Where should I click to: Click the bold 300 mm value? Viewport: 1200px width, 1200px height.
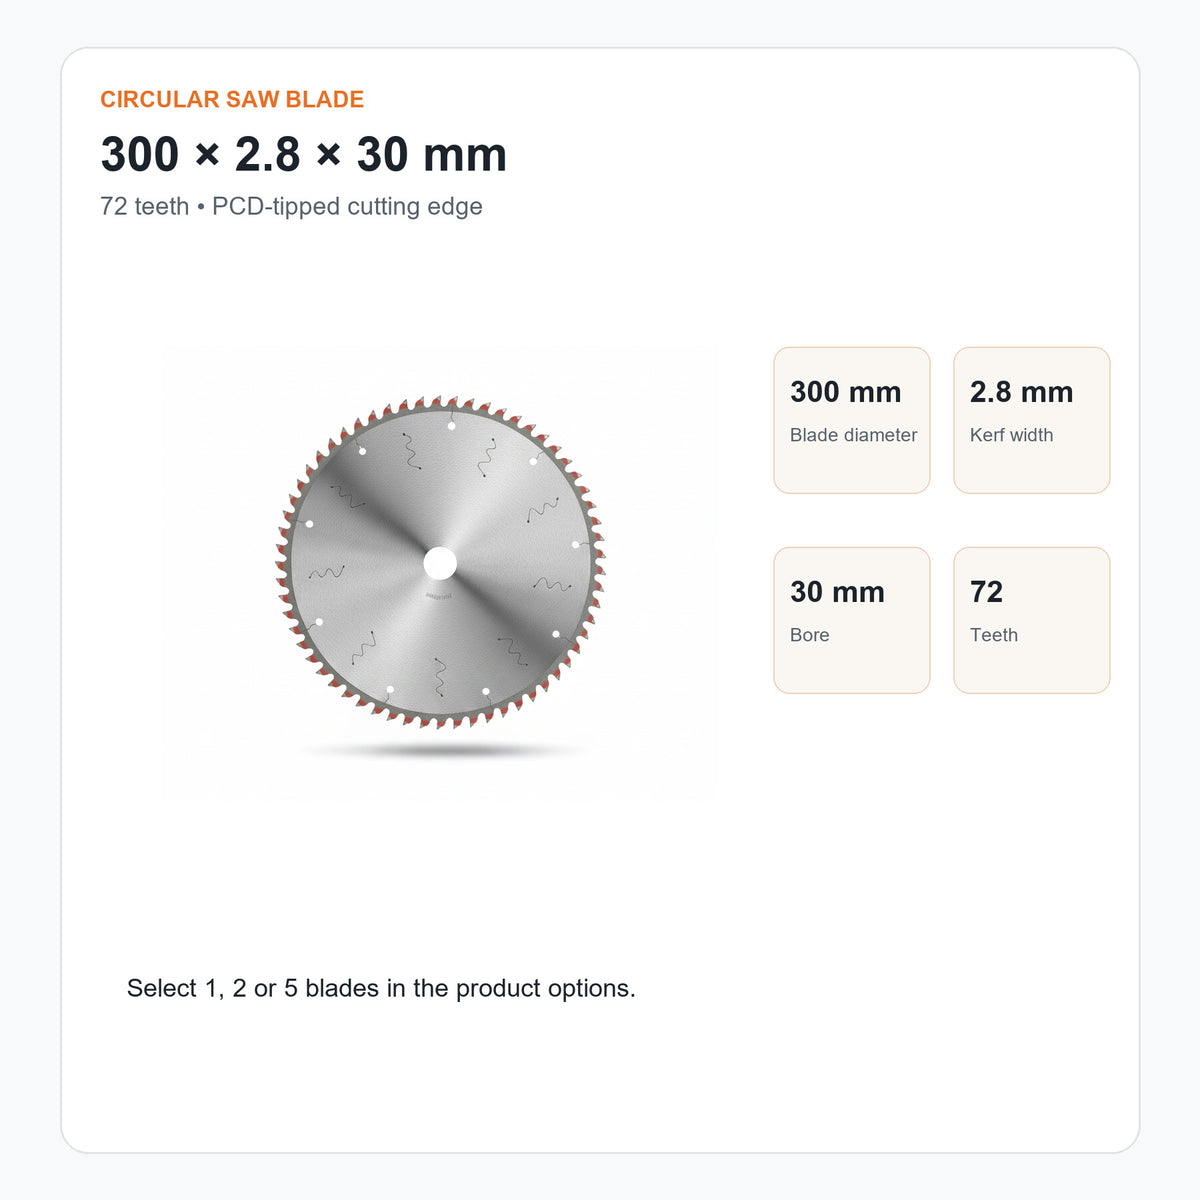click(x=846, y=392)
